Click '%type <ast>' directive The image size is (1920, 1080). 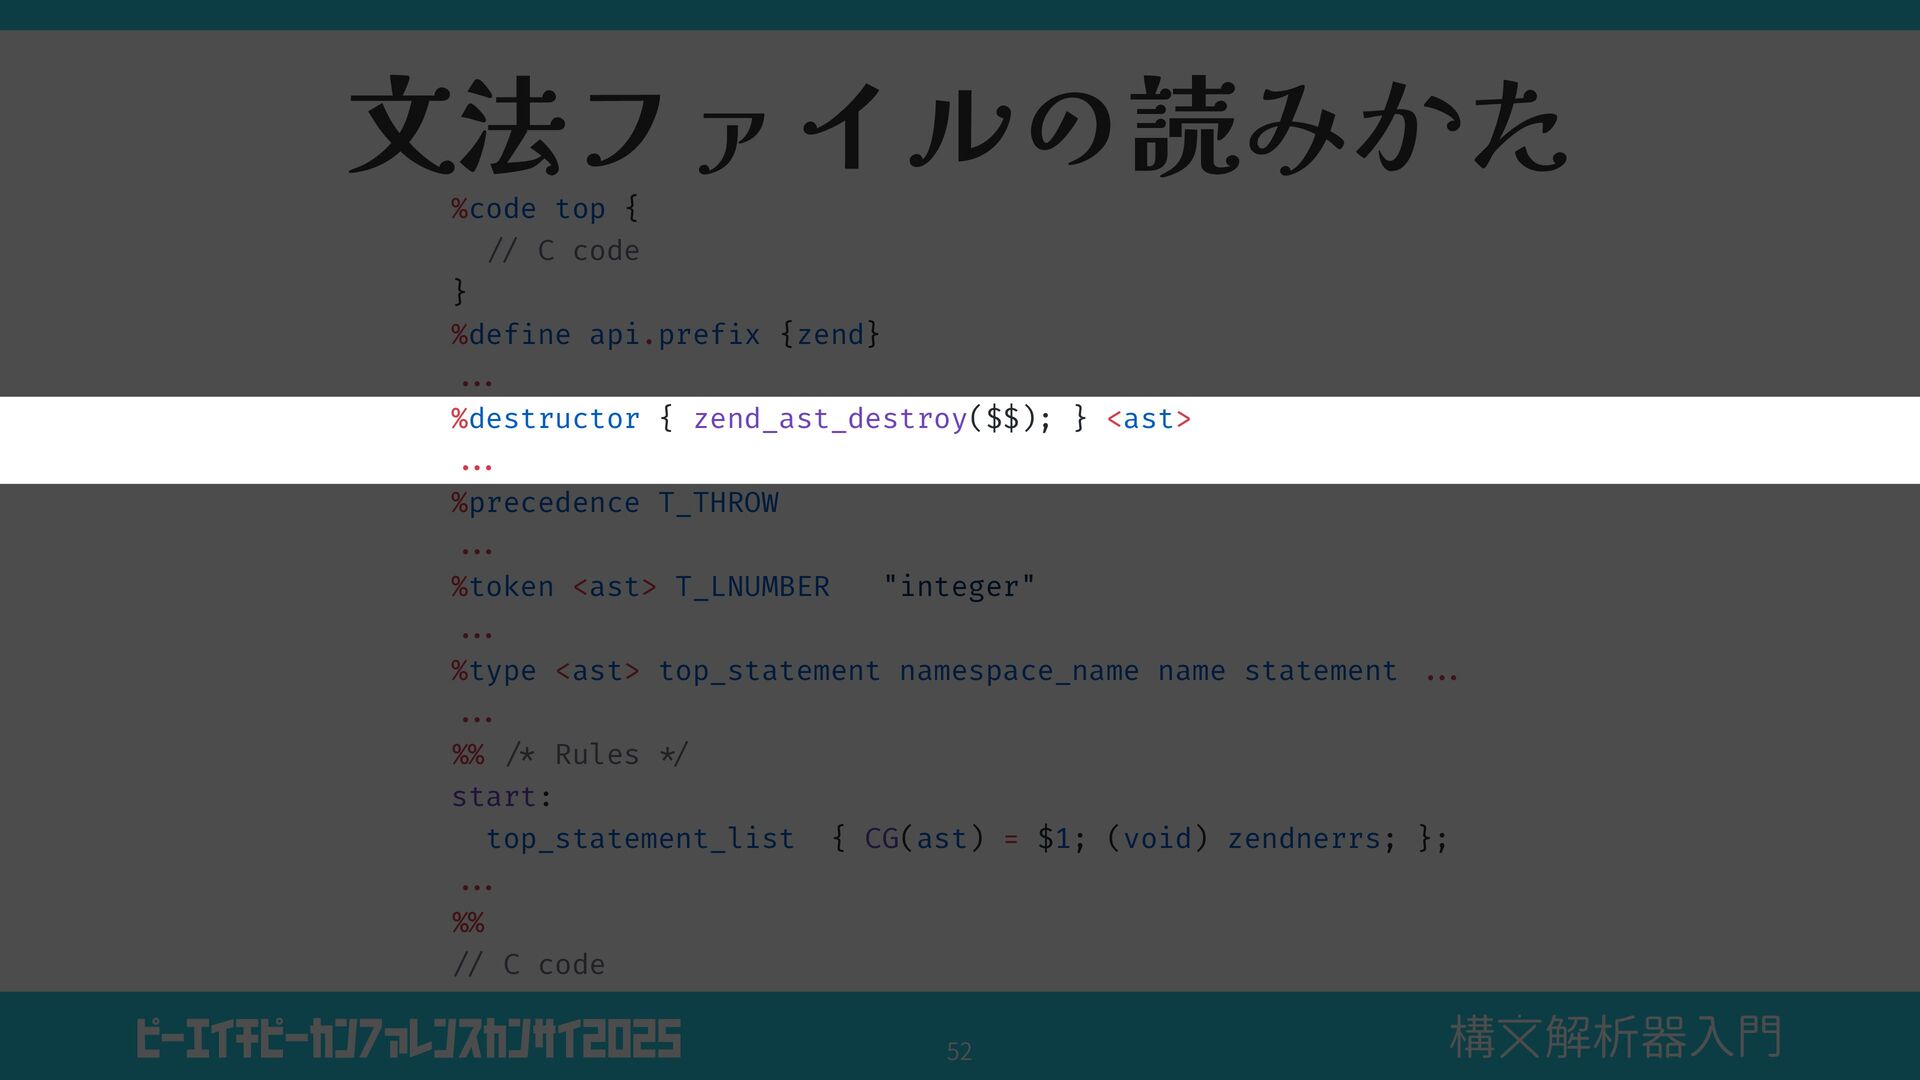coord(545,670)
